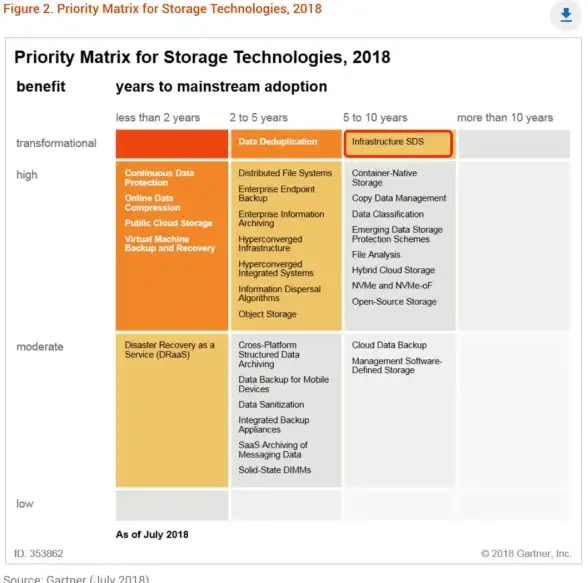The width and height of the screenshot is (588, 583).
Task: Select Data Sanitization in moderate row
Action: [271, 405]
